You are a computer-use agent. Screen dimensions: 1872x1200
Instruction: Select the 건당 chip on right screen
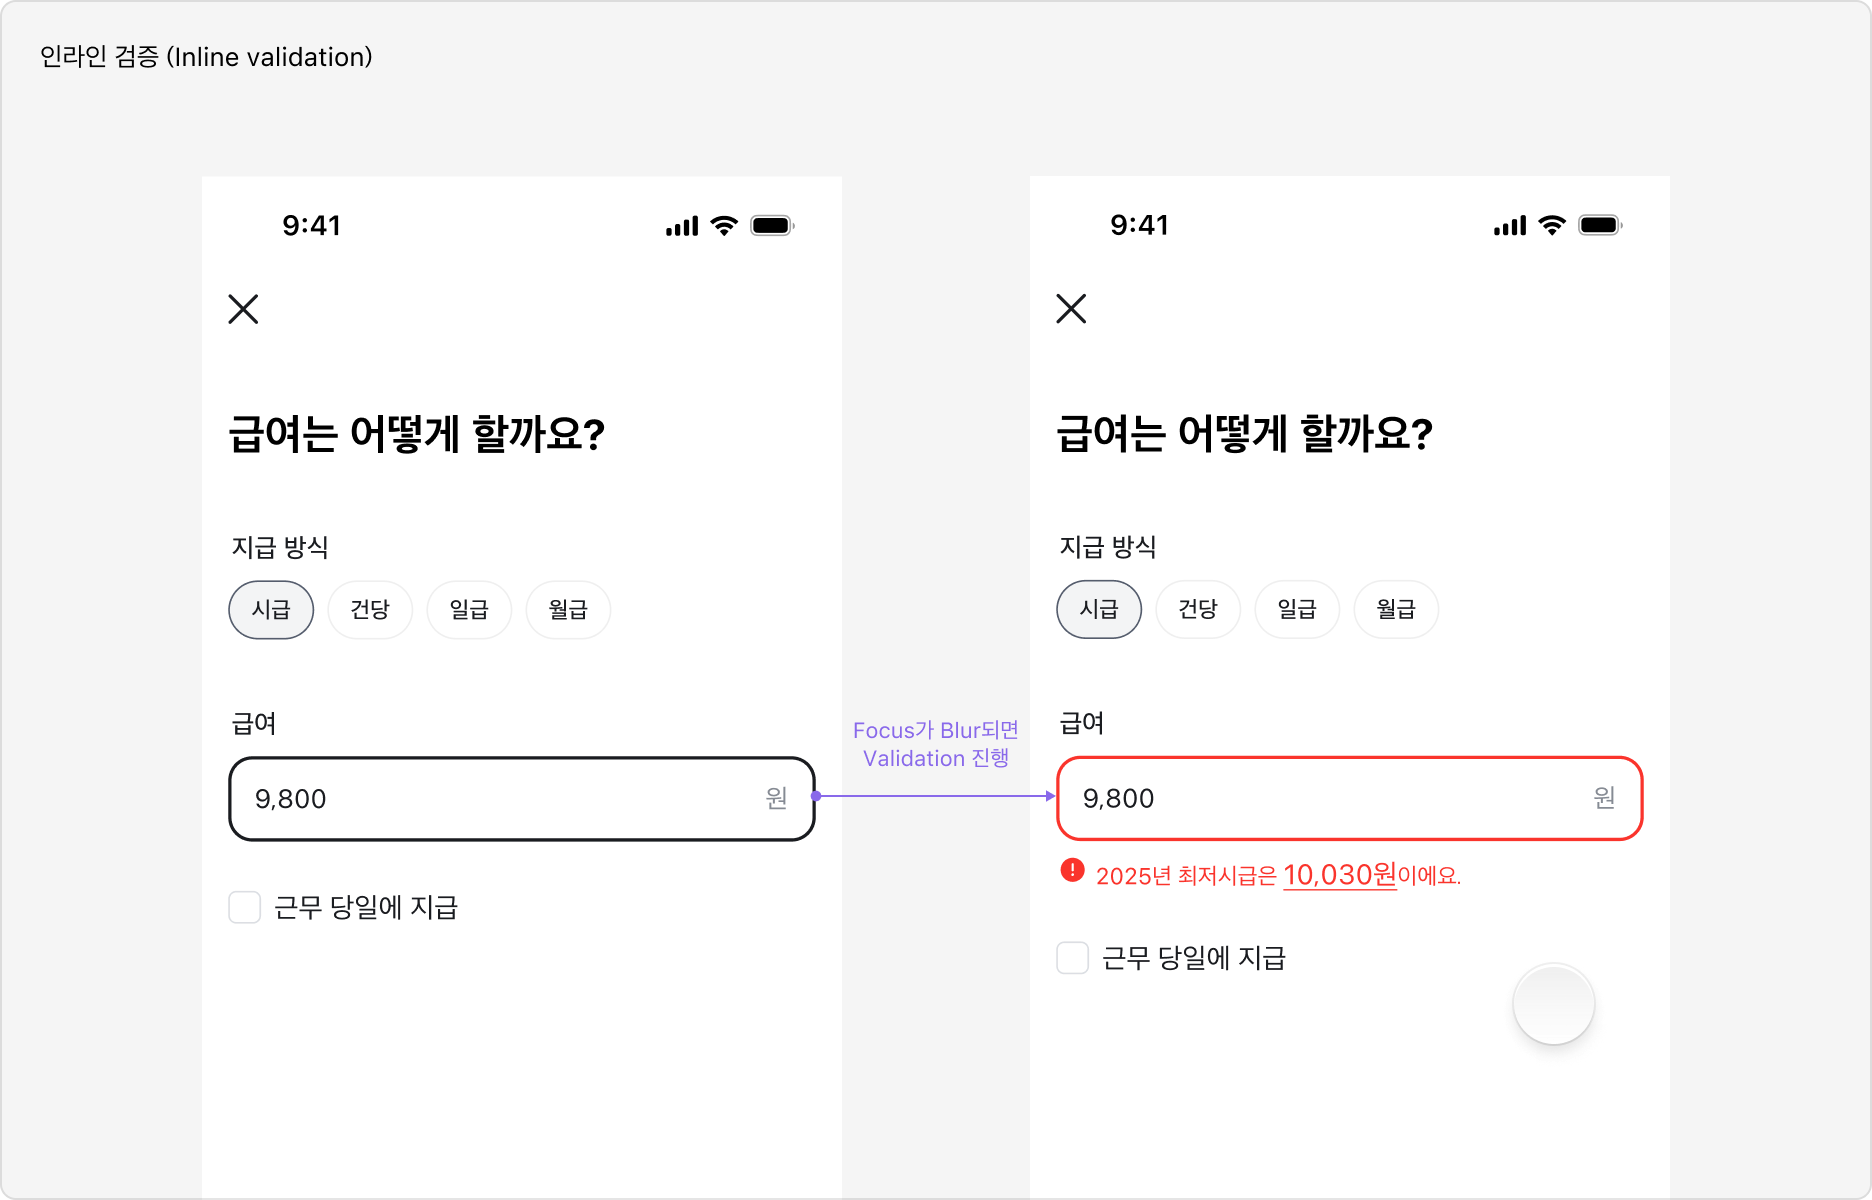(x=1198, y=609)
